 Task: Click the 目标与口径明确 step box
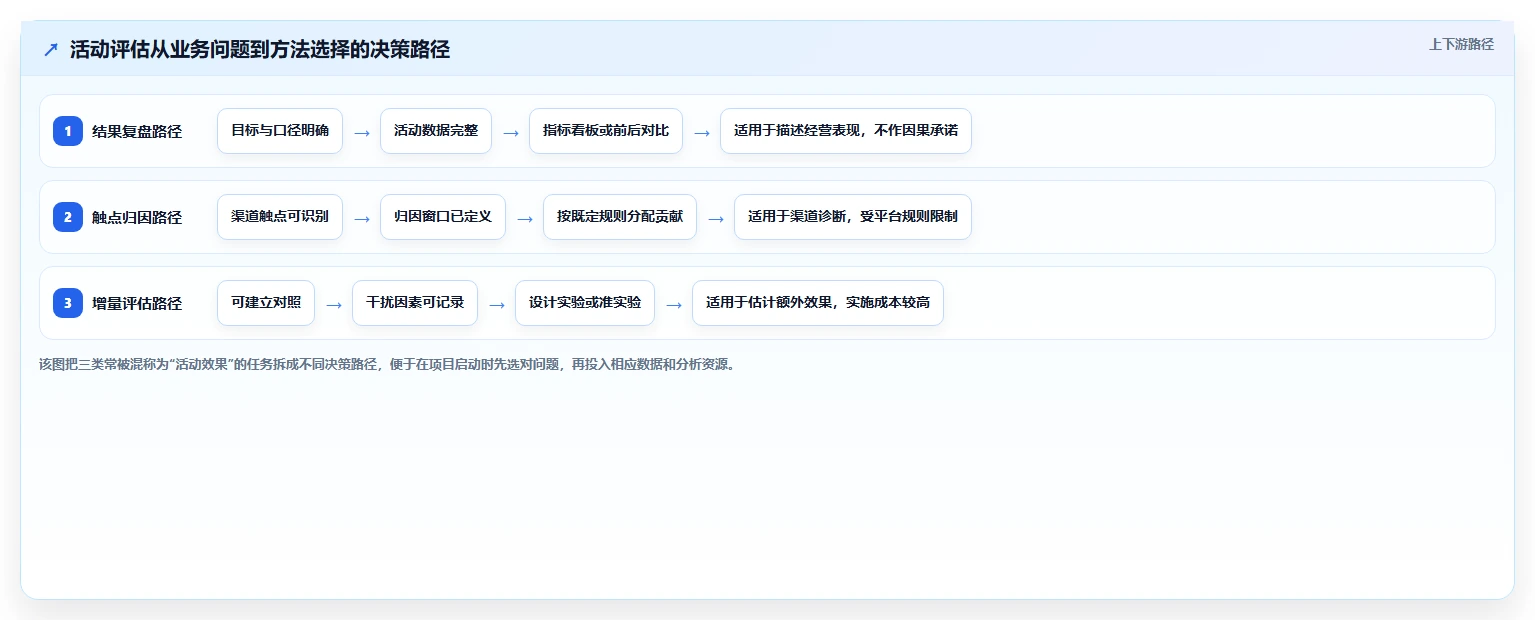(280, 131)
